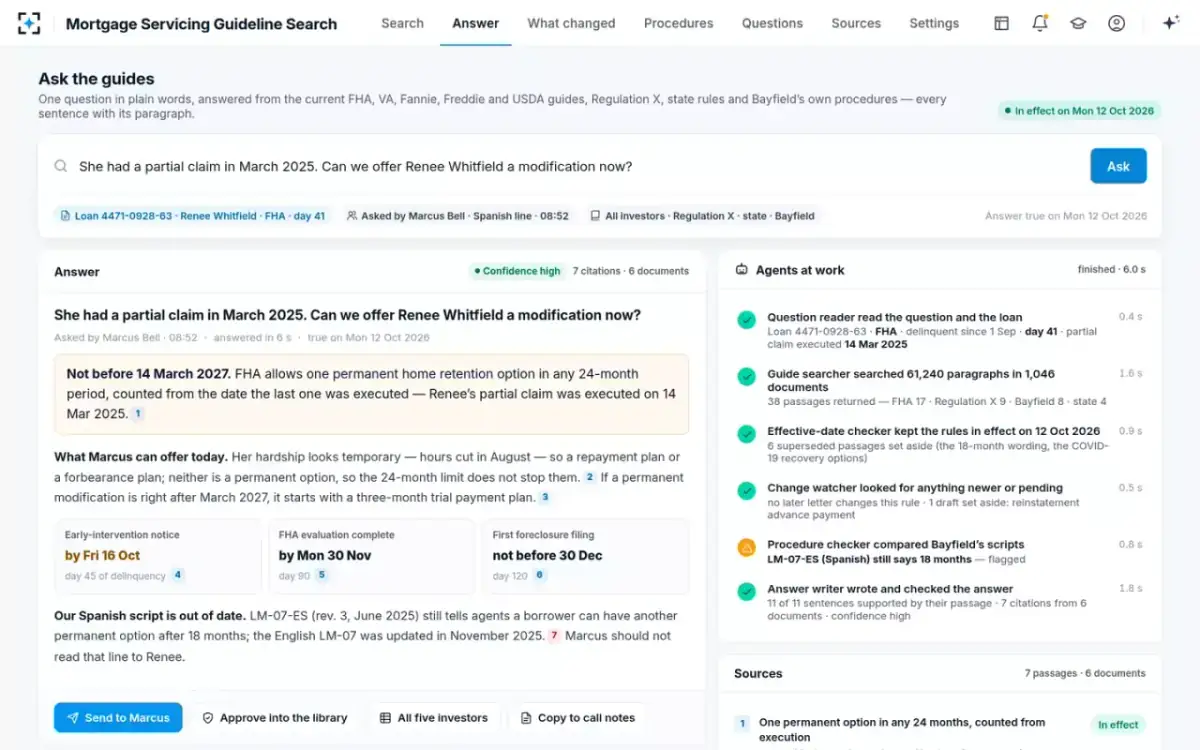Click the Answer writer green check icon
This screenshot has height=750, width=1200.
click(x=746, y=592)
